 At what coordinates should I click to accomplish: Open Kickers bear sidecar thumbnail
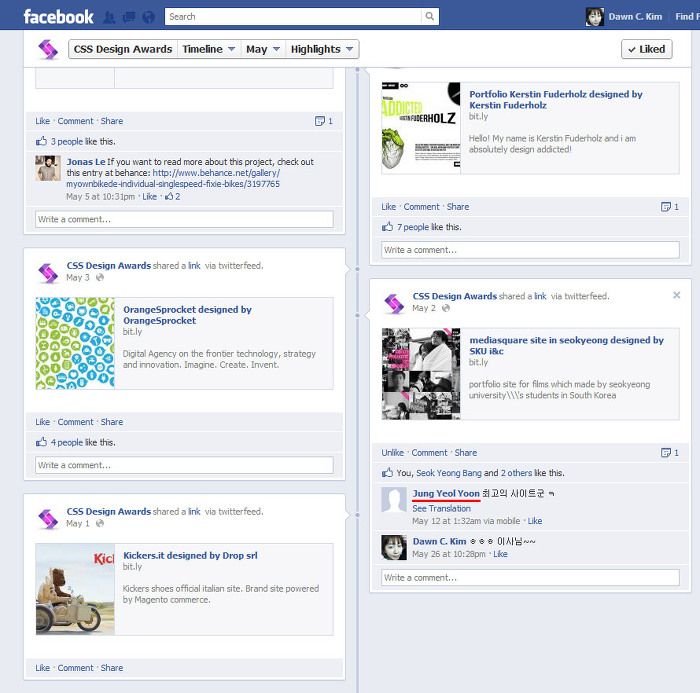tap(75, 589)
